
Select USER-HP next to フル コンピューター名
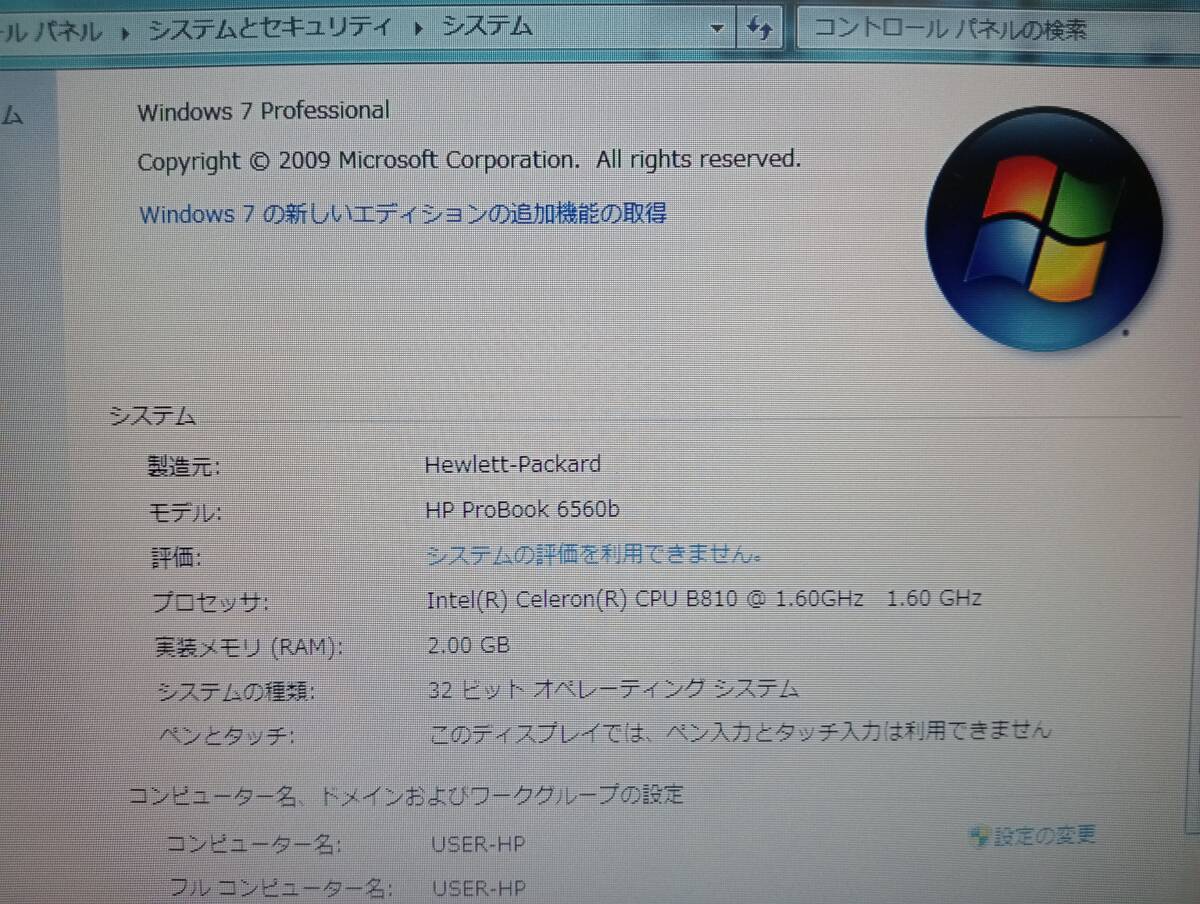point(479,888)
